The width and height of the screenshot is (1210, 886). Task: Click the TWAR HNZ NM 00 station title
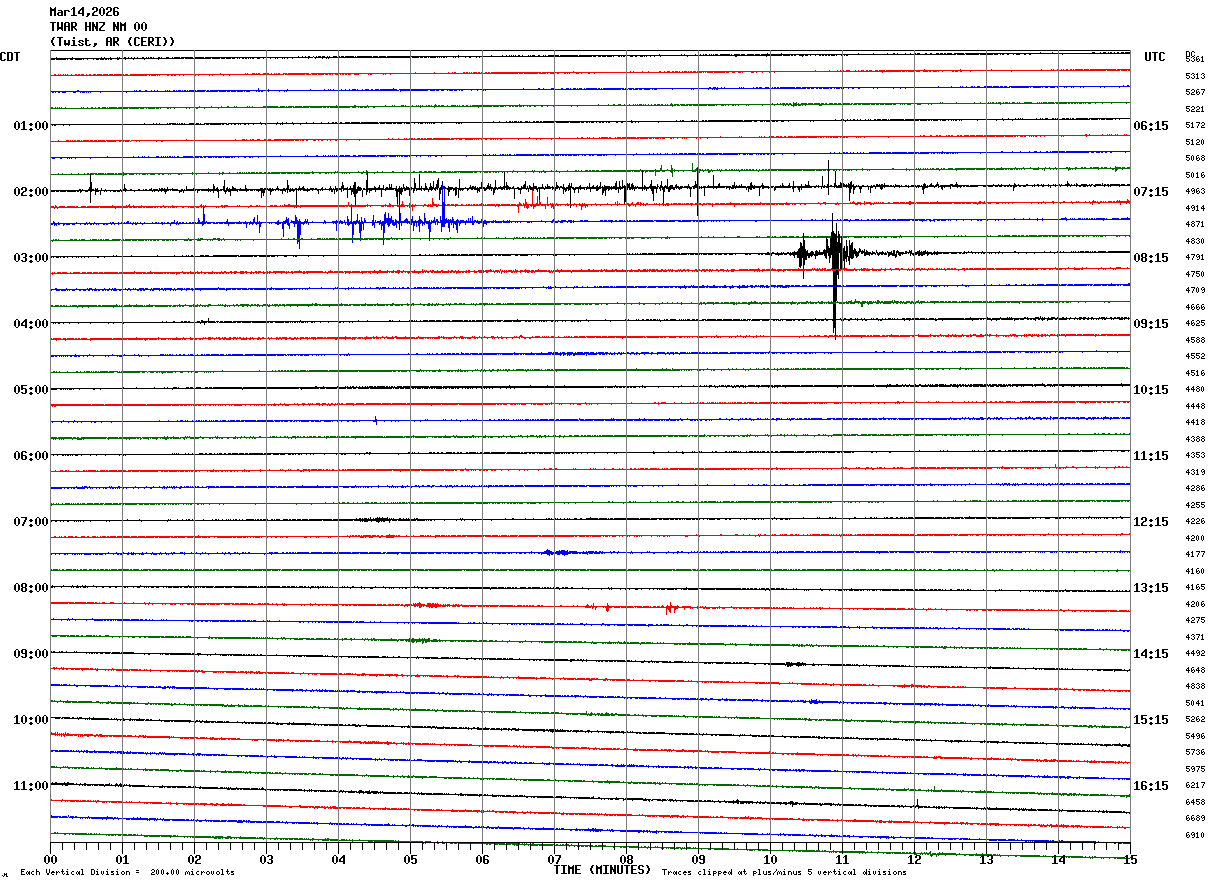click(x=98, y=27)
